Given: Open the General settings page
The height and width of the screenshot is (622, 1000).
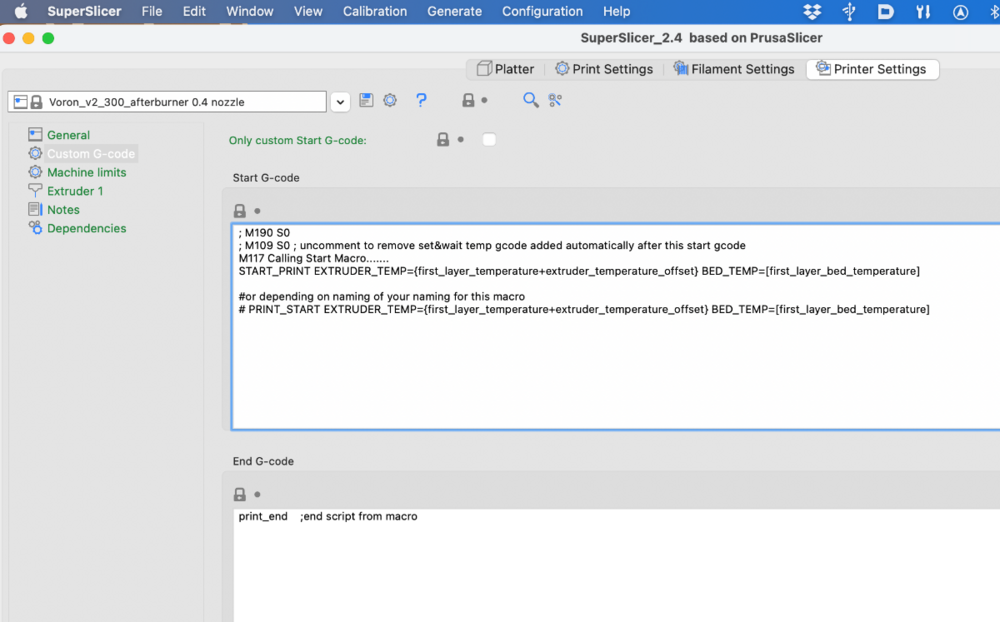Looking at the screenshot, I should tap(68, 135).
